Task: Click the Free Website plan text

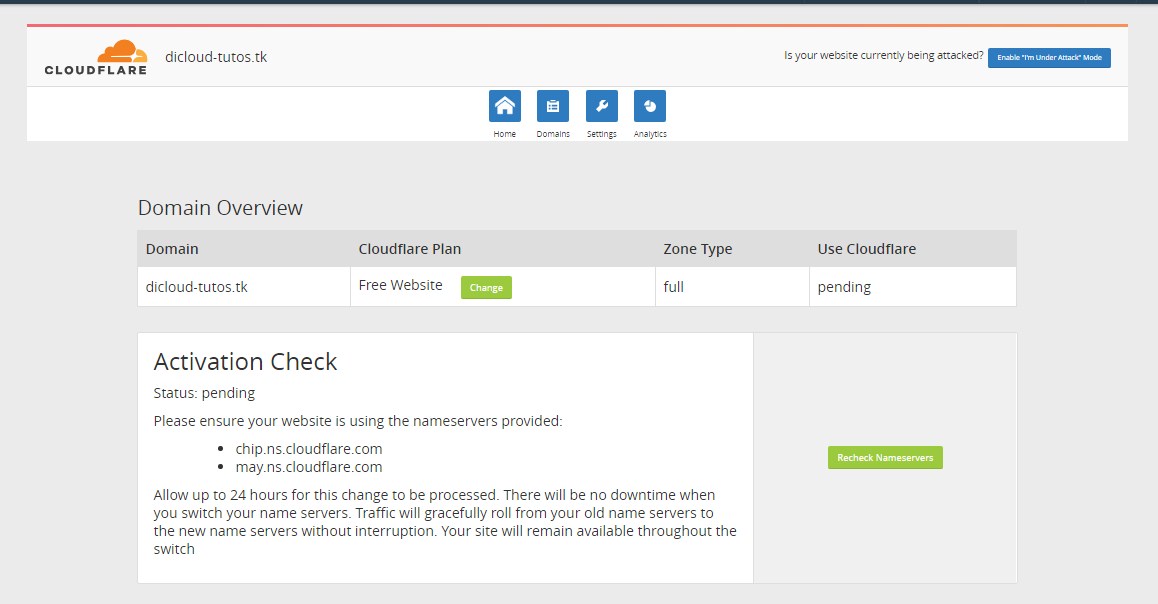Action: pyautogui.click(x=400, y=285)
